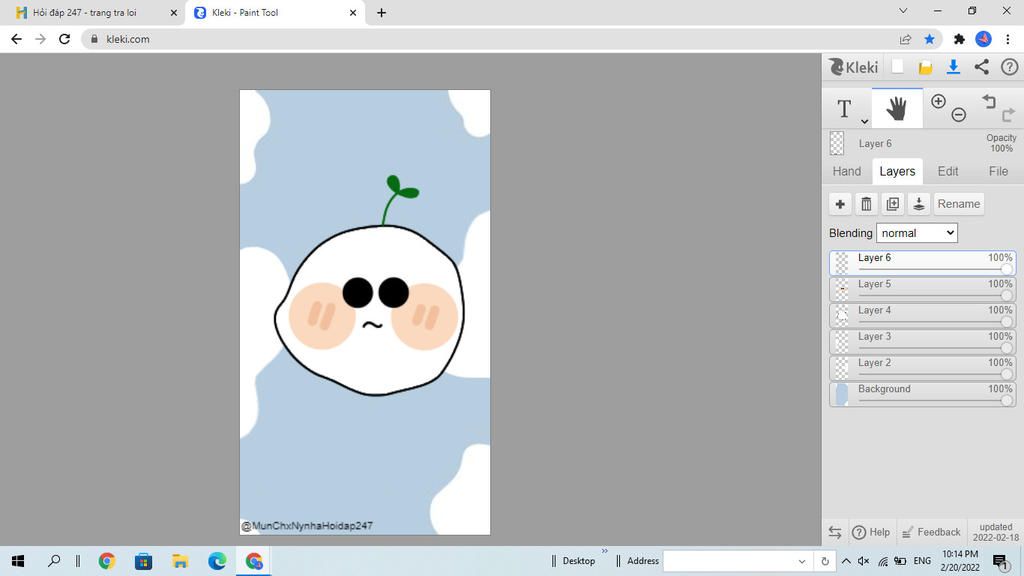
Task: Click the Rename layer button
Action: [x=959, y=204]
